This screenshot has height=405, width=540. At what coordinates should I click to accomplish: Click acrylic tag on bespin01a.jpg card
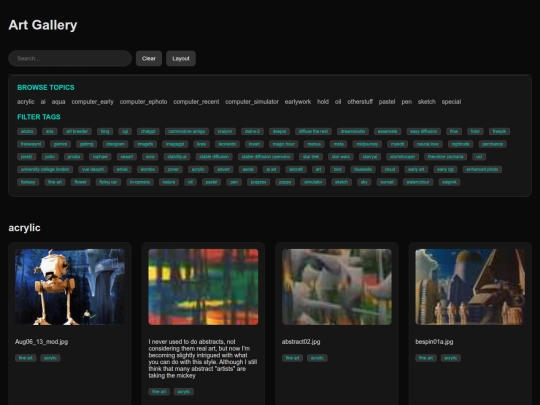coord(450,358)
